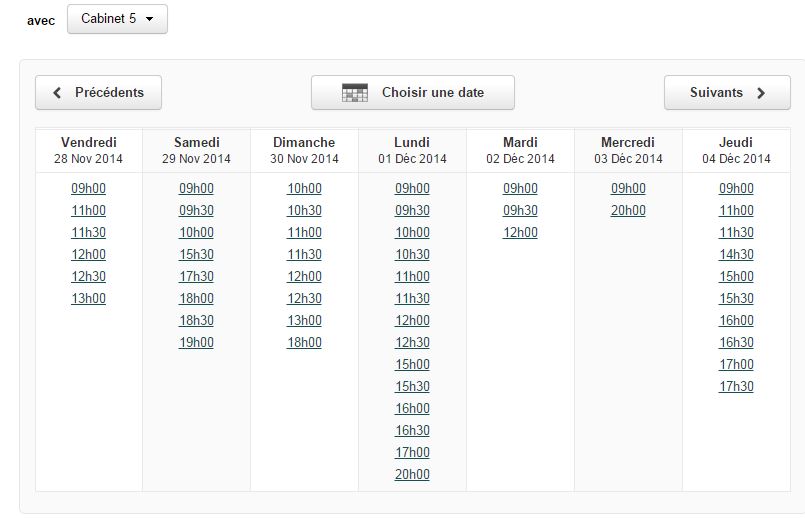Select the 20h00 slot on Lundi 01 Déc

(412, 474)
